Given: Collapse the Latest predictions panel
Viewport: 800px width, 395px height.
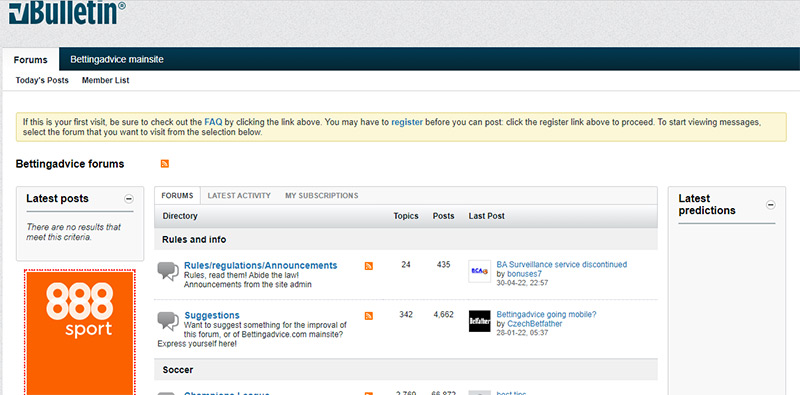Looking at the screenshot, I should click(x=771, y=205).
